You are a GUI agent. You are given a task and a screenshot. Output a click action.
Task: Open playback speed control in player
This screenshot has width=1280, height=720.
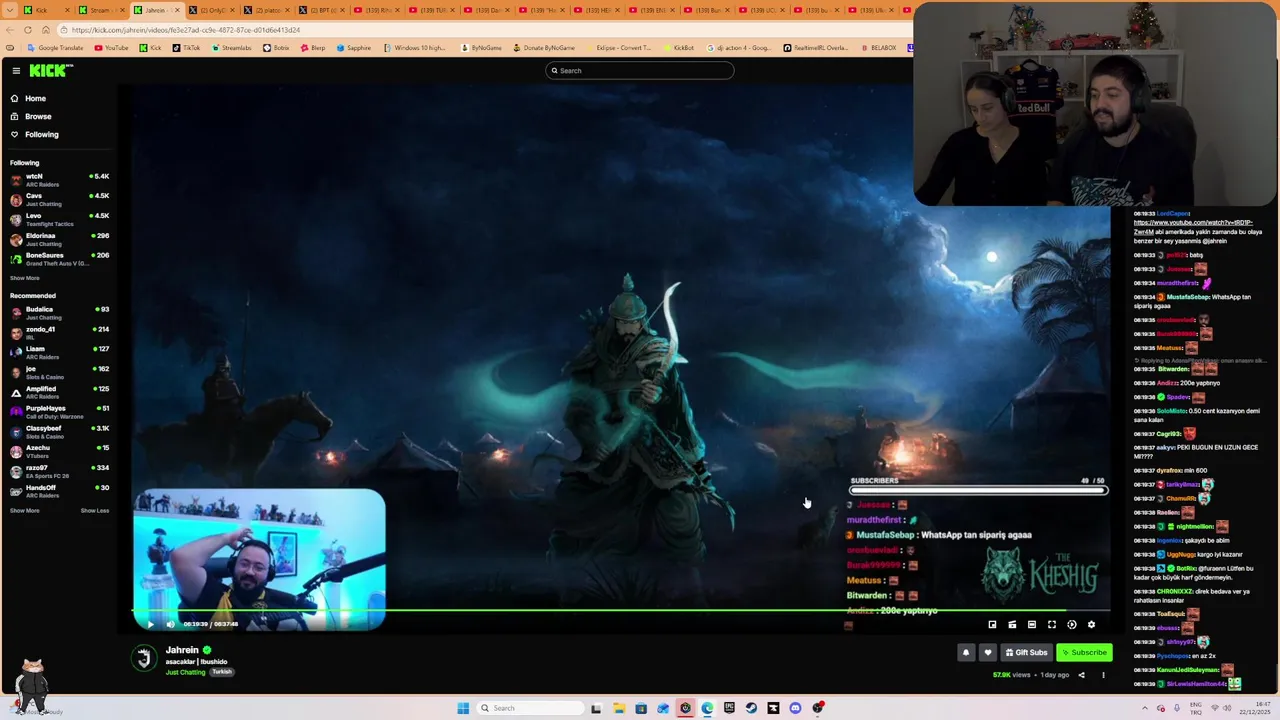pos(1072,624)
